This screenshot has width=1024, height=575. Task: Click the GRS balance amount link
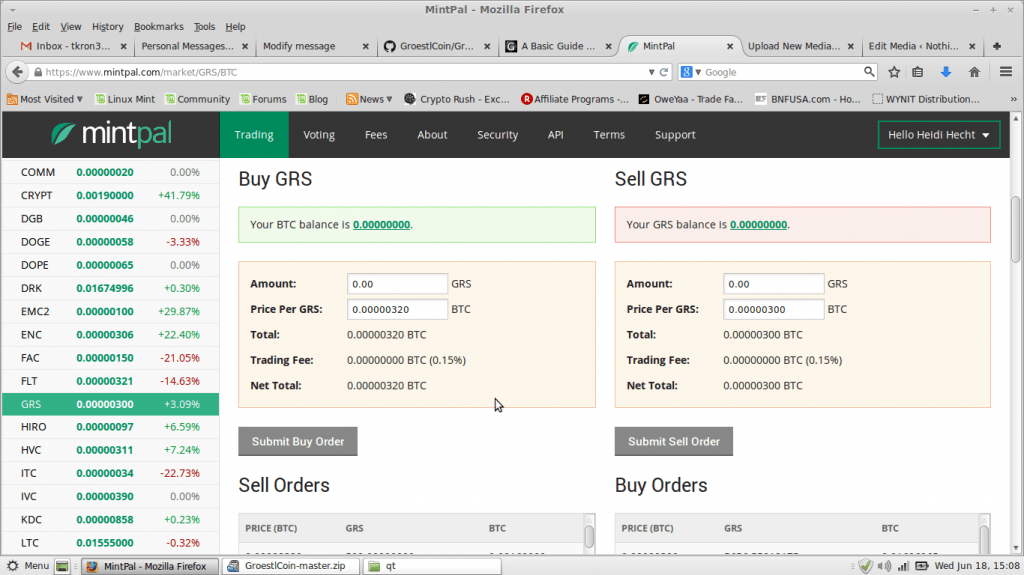758,225
